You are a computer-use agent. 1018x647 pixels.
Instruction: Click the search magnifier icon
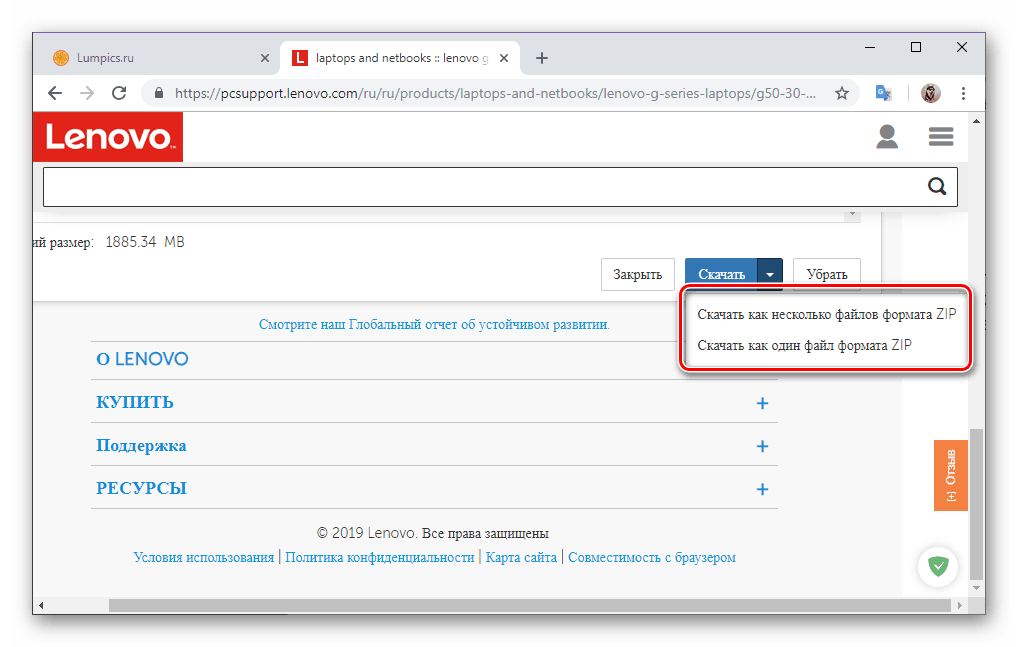936,187
